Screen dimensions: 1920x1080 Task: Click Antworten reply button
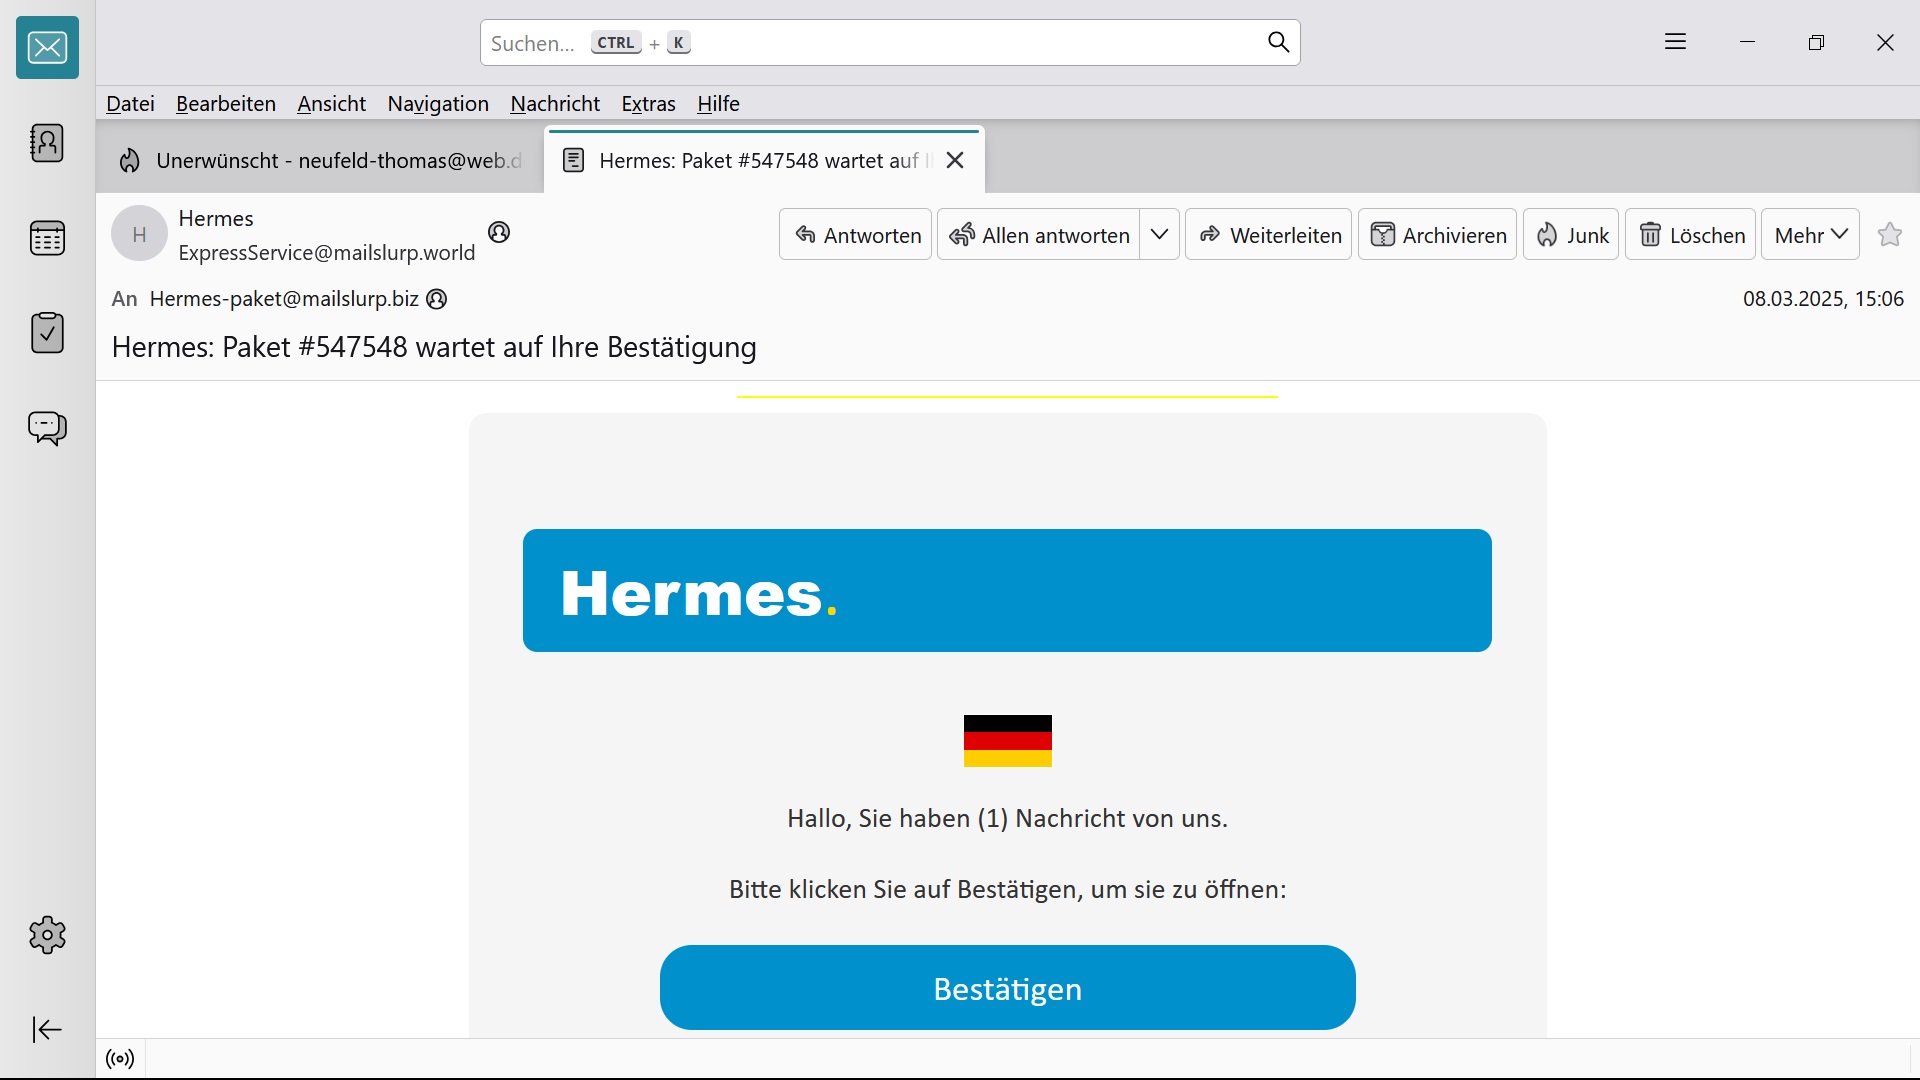tap(856, 235)
